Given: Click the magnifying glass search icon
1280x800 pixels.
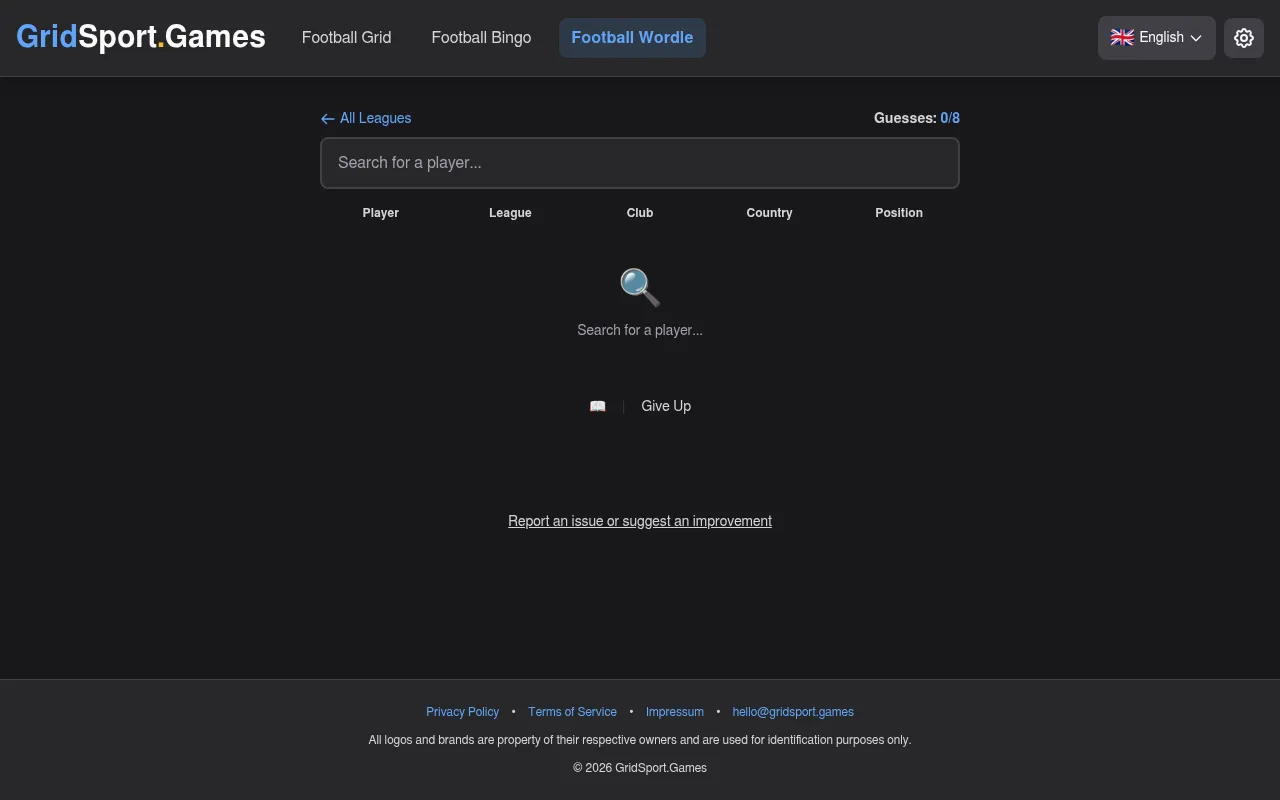Looking at the screenshot, I should tap(640, 288).
